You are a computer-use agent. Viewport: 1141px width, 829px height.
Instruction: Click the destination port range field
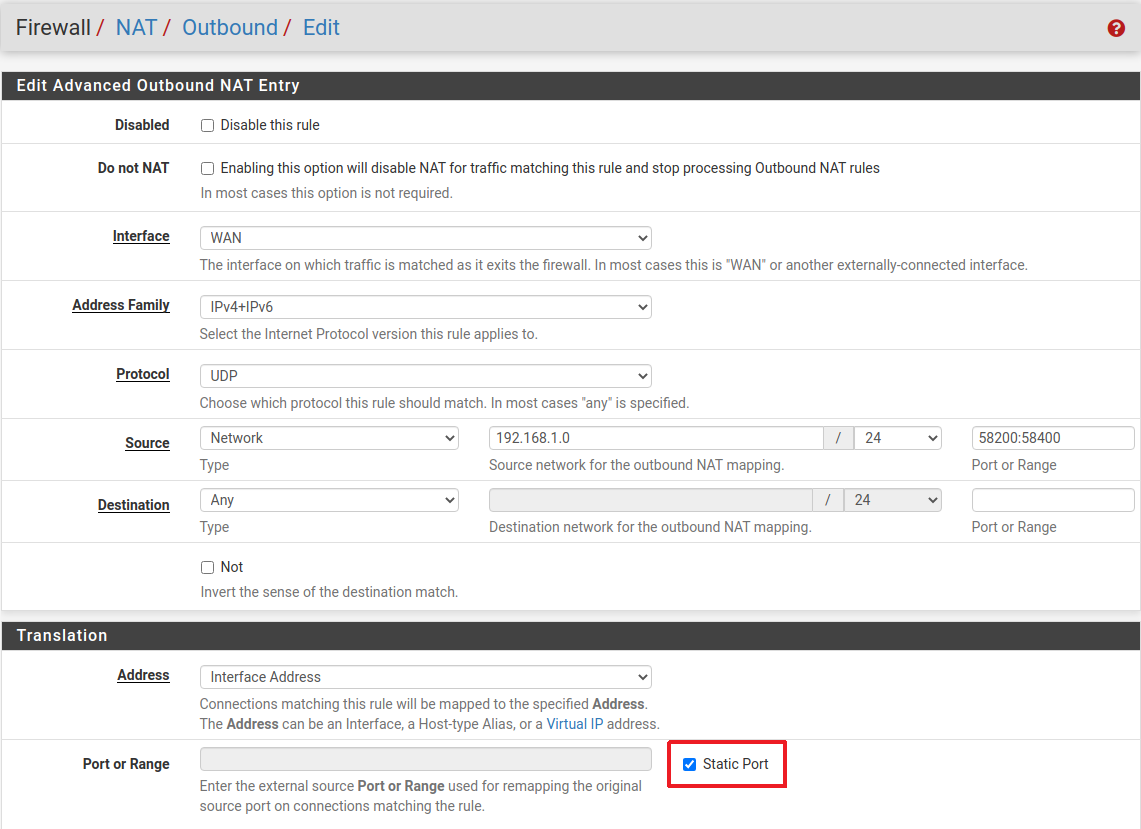[x=1052, y=500]
